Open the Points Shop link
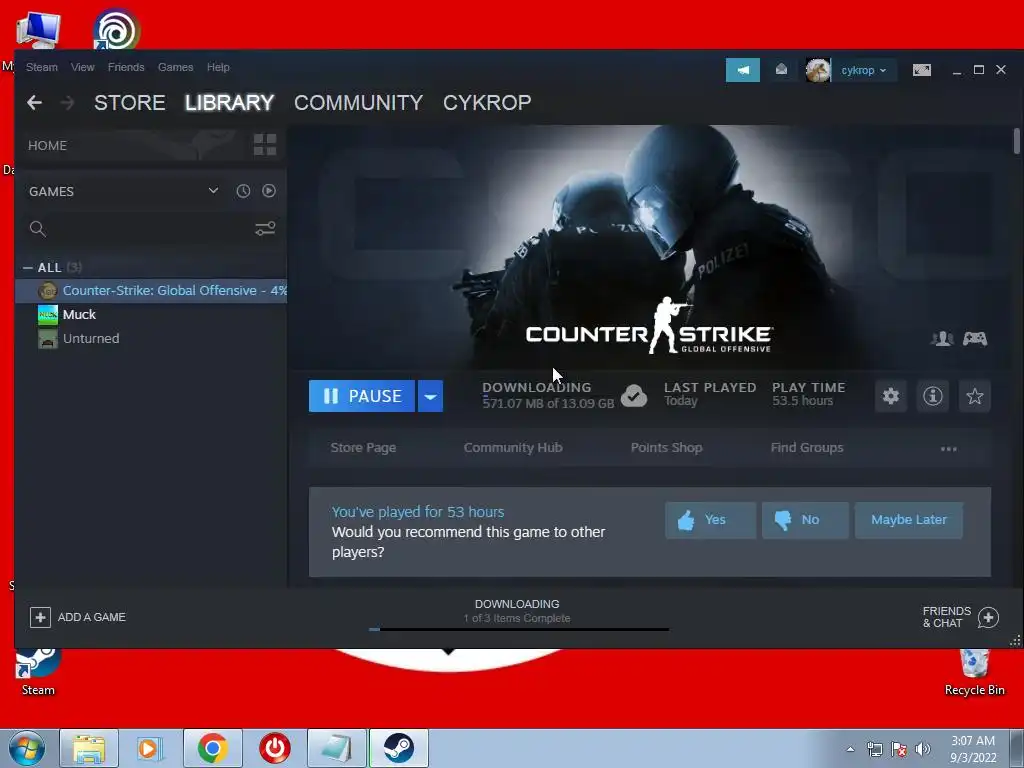Screen dimensions: 1024x768 [666, 447]
